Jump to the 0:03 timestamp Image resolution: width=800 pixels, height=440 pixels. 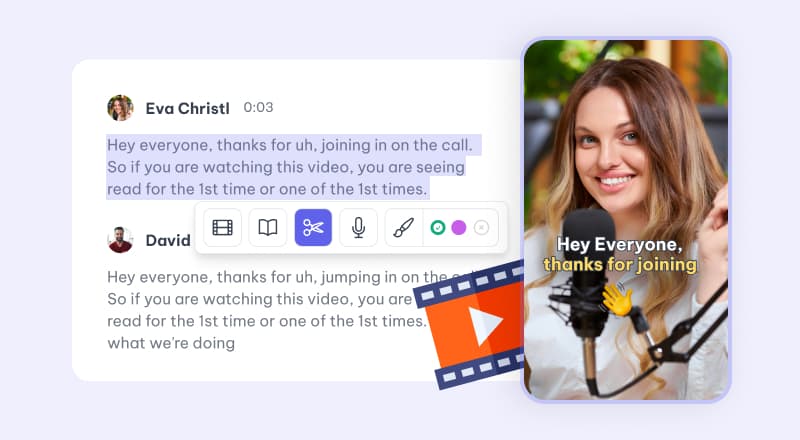click(x=258, y=108)
